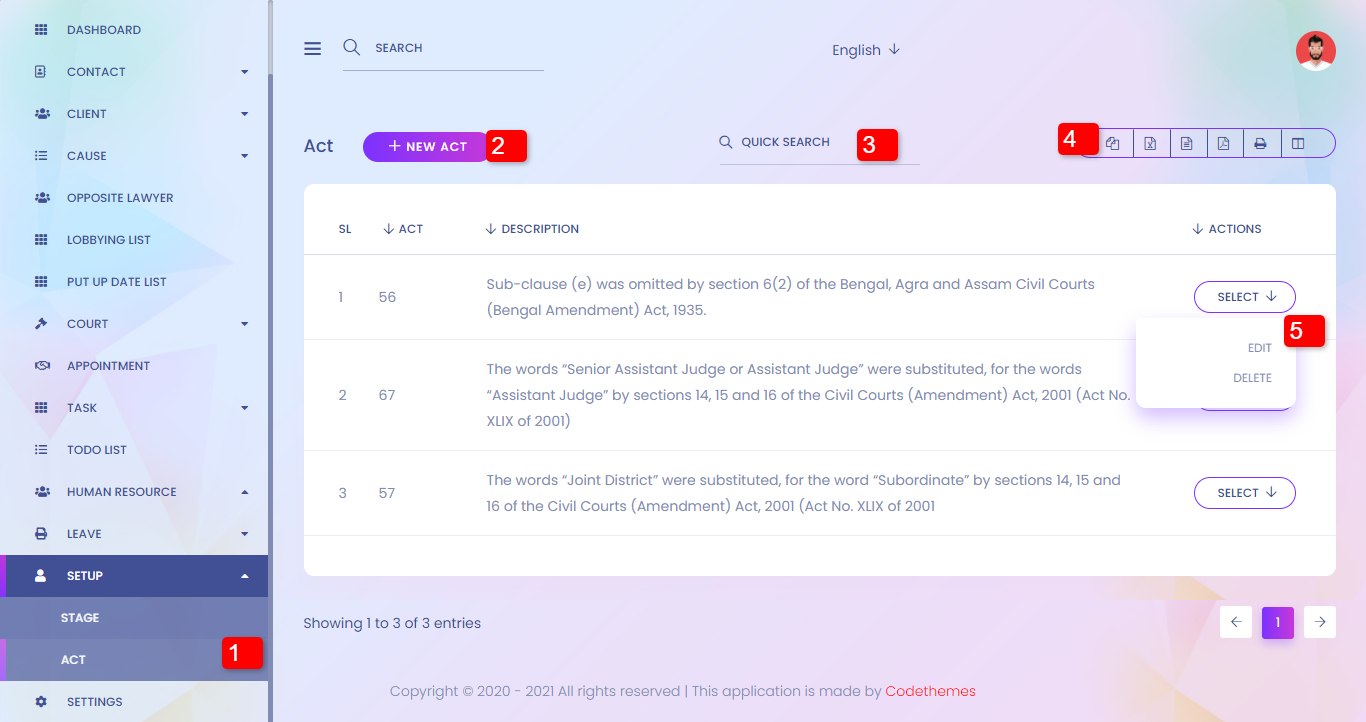Click the user profile avatar
The width and height of the screenshot is (1366, 722).
pos(1315,51)
